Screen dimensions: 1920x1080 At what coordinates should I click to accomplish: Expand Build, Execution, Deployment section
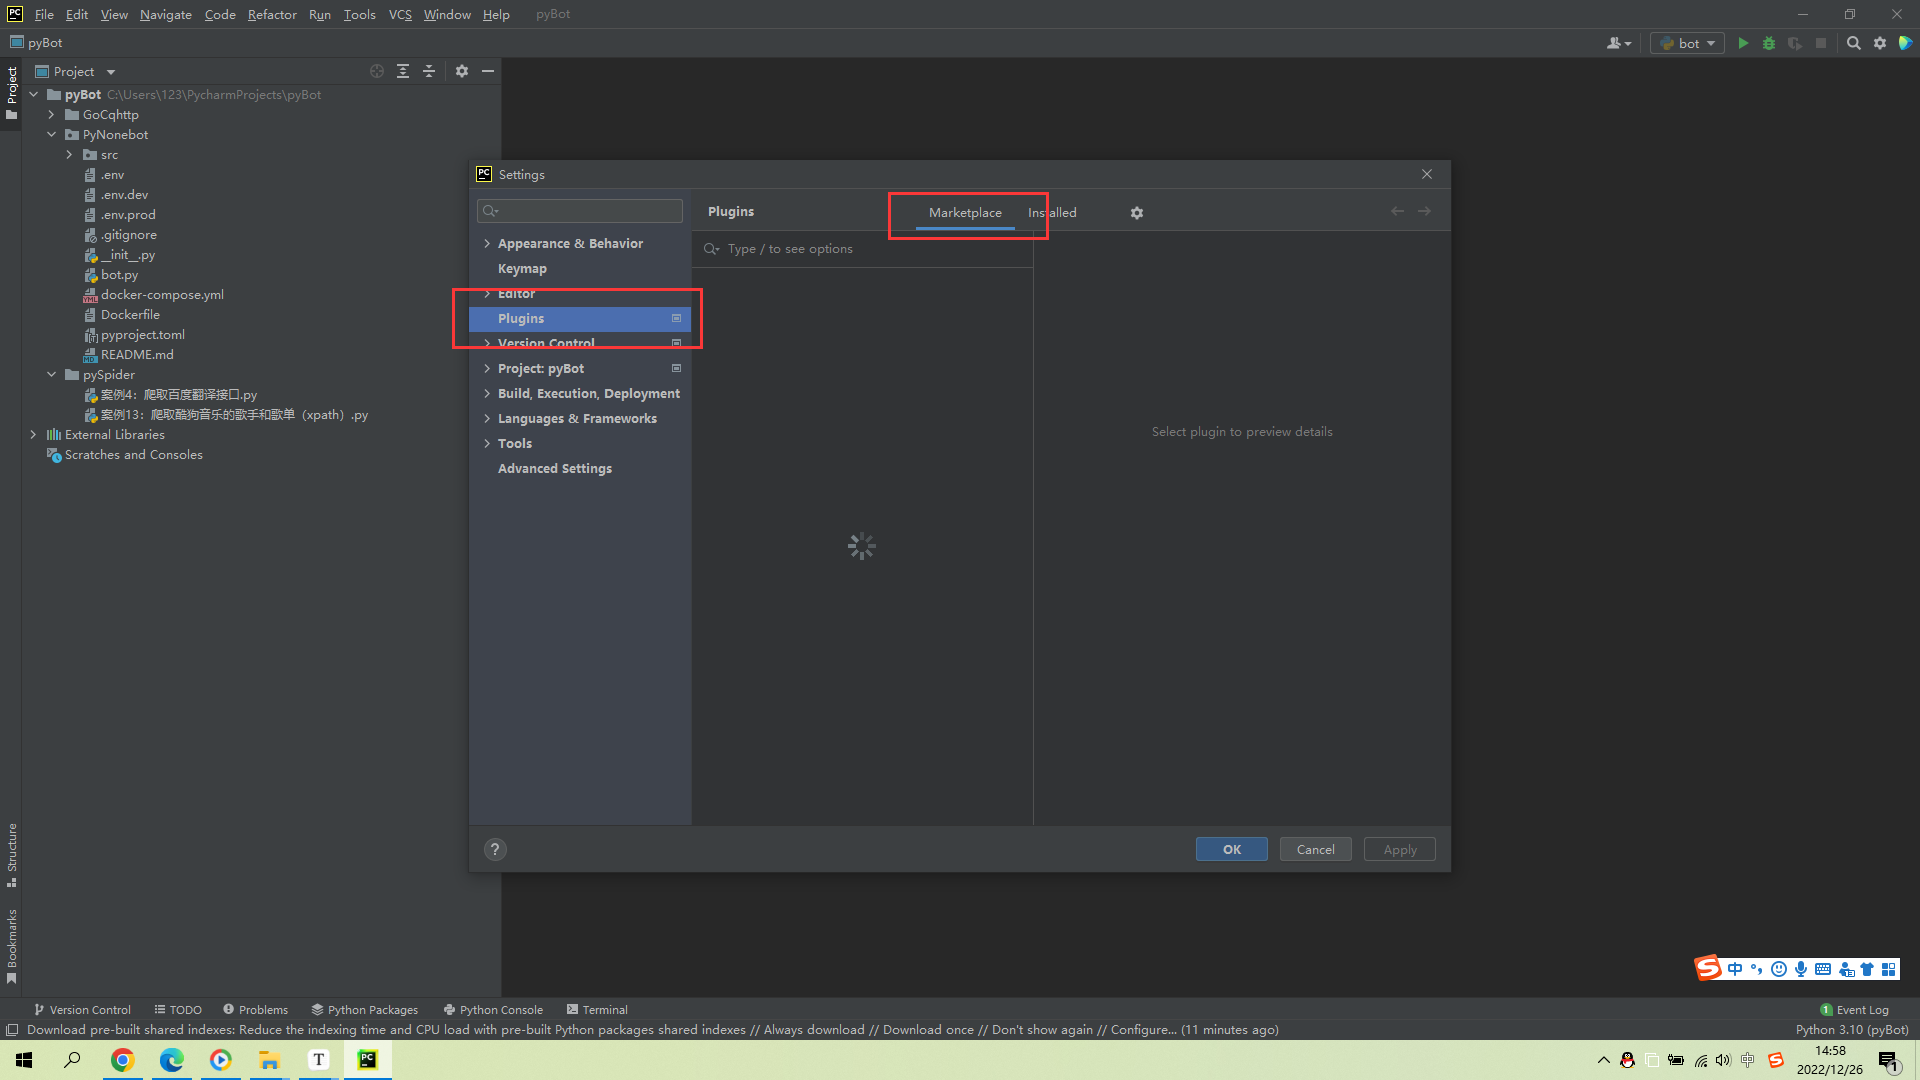click(x=487, y=394)
